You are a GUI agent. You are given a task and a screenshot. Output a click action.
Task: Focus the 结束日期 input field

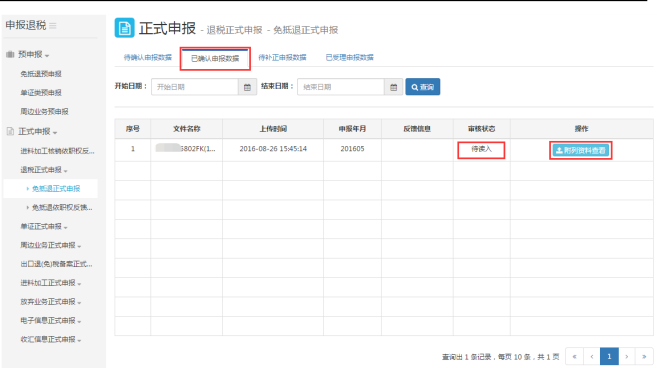point(341,87)
